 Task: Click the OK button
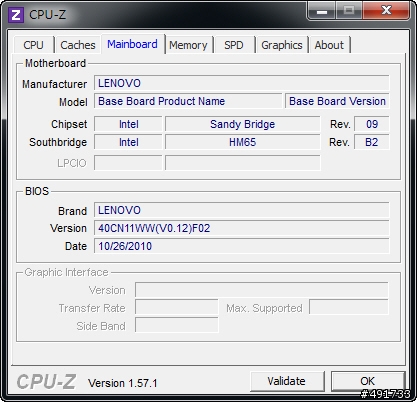[368, 381]
